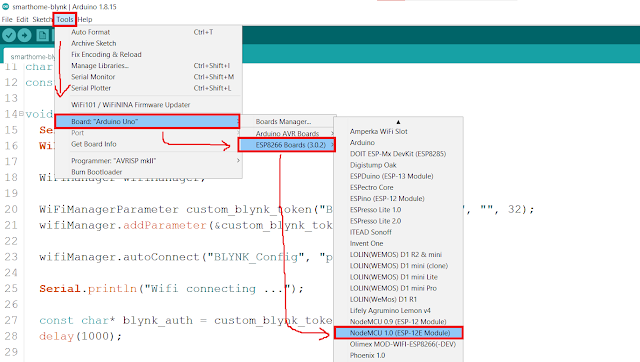Click the delay(1000); code line
The width and height of the screenshot is (640, 362).
[80, 336]
